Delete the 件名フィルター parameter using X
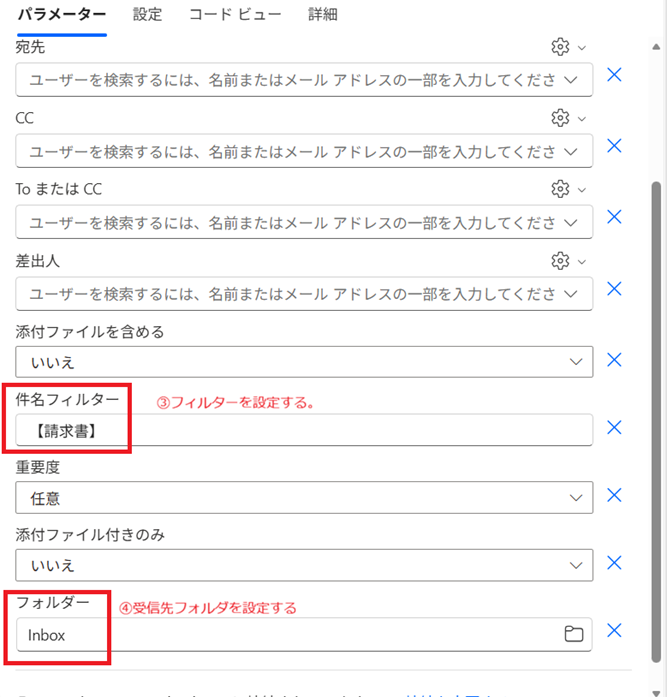The width and height of the screenshot is (667, 697). tap(615, 428)
